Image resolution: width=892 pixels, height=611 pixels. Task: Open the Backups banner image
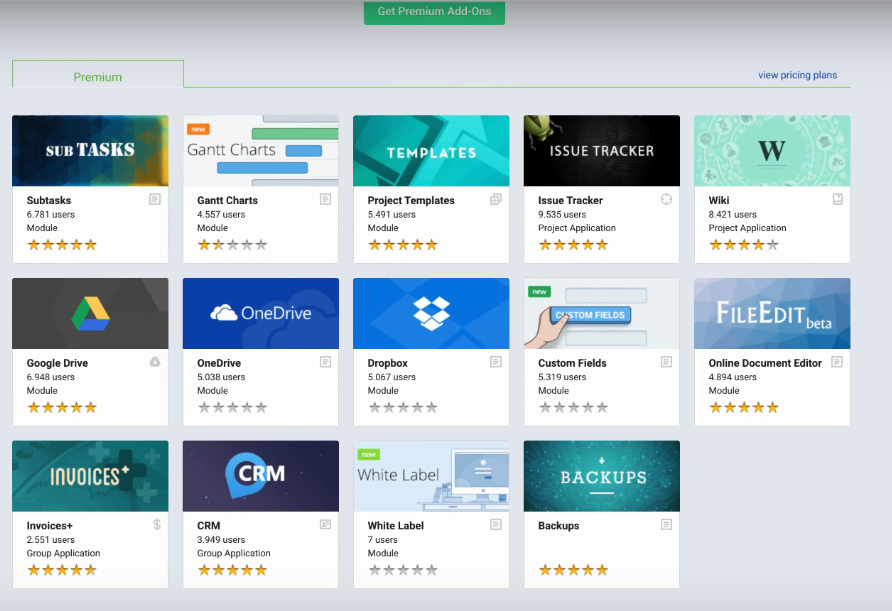(602, 476)
